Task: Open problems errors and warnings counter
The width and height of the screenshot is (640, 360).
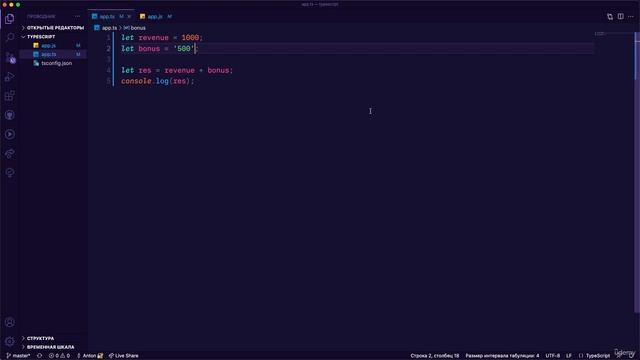Action: pyautogui.click(x=59, y=356)
